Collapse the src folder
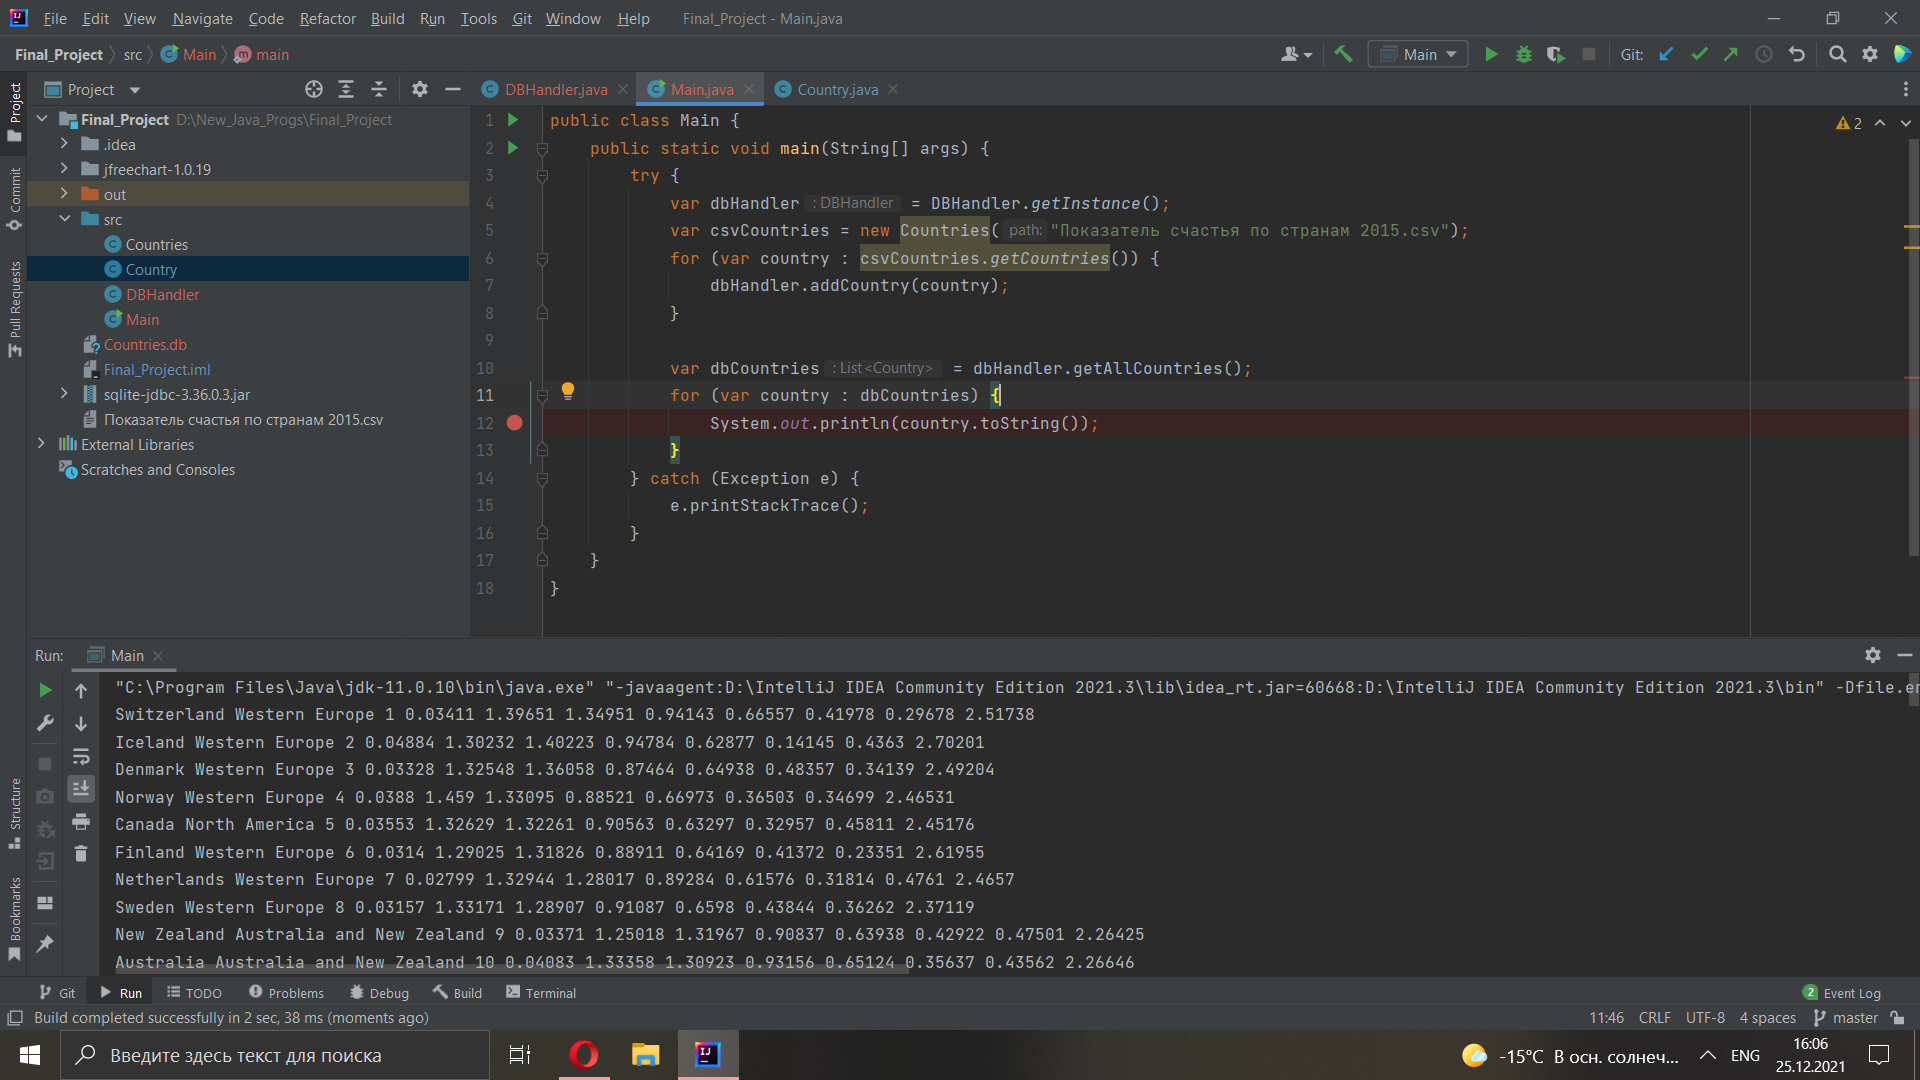1920x1080 pixels. pyautogui.click(x=64, y=219)
